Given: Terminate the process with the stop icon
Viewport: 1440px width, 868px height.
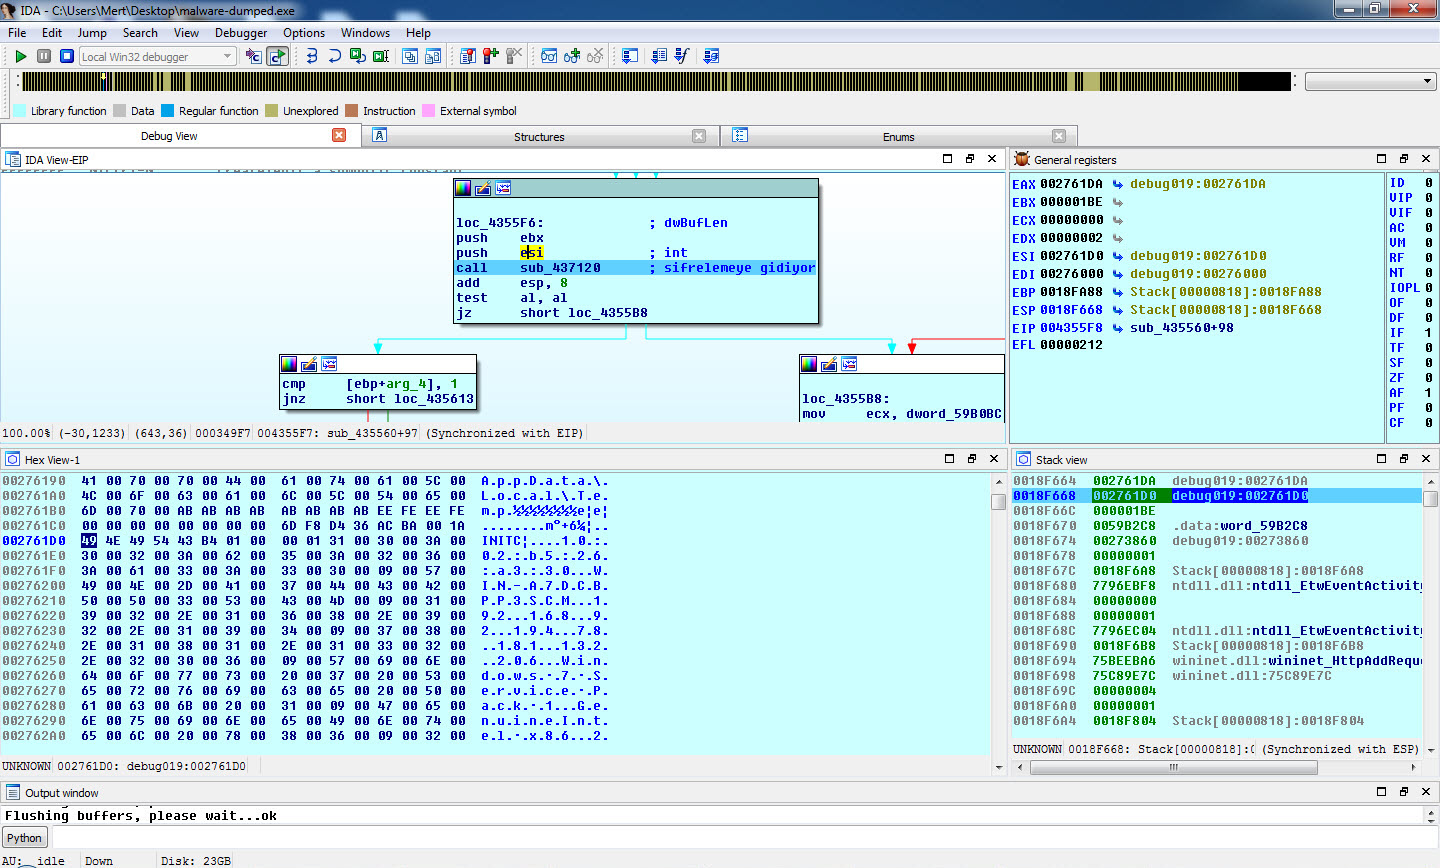Looking at the screenshot, I should (67, 56).
